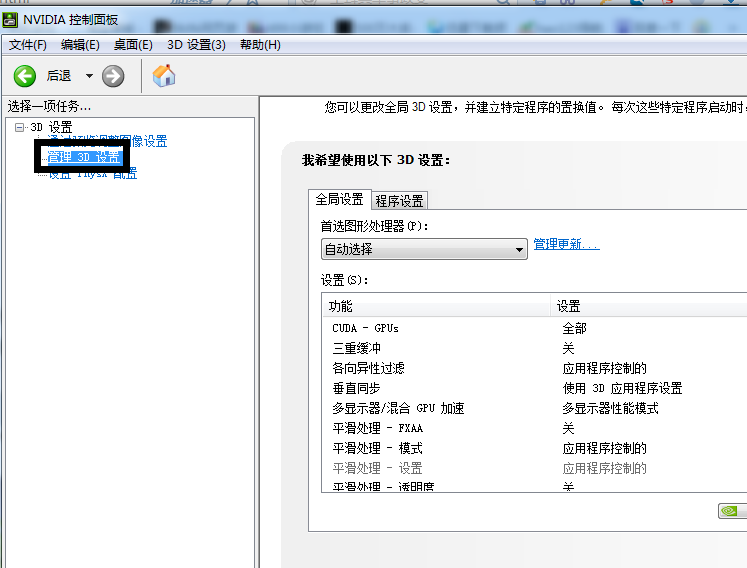747x568 pixels.
Task: Click the 多显示器性能模式 value
Action: (x=610, y=408)
